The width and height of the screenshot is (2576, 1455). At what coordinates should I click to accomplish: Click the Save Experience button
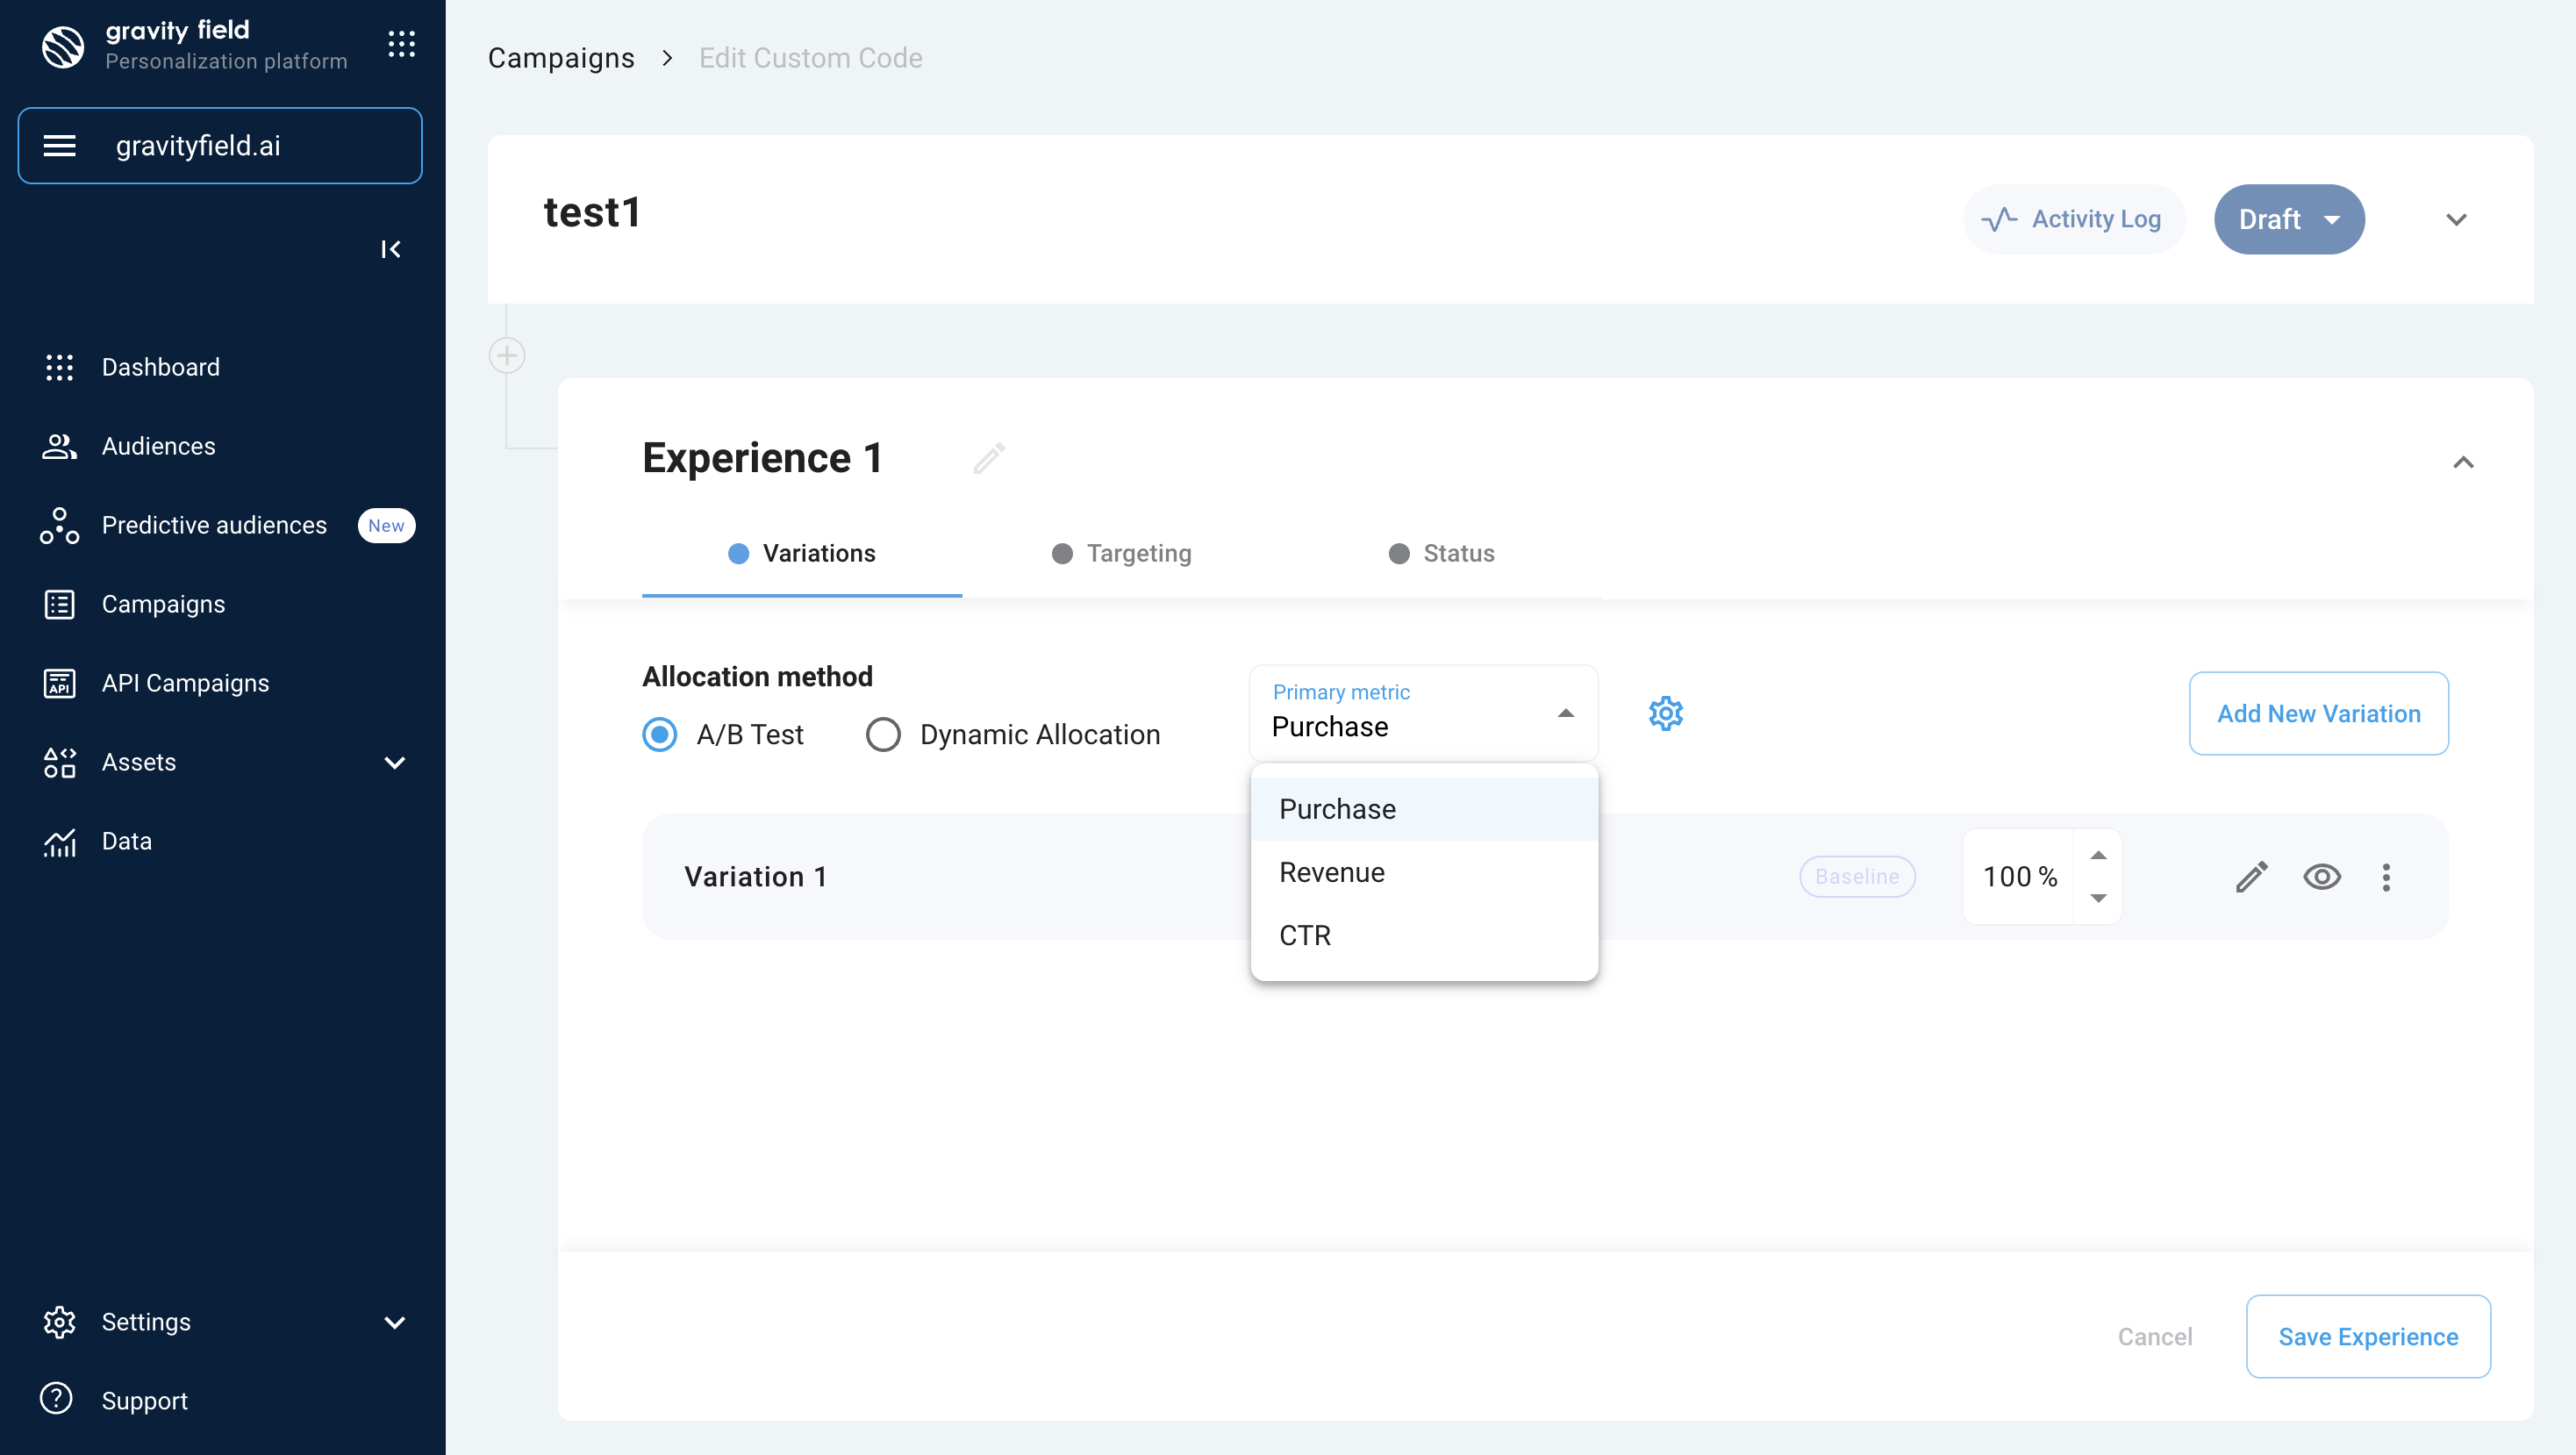click(2367, 1336)
